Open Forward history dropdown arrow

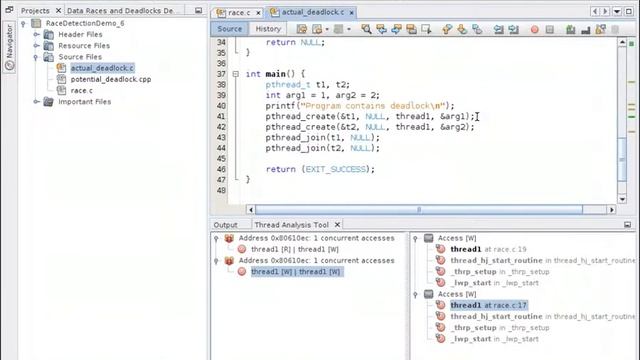pyautogui.click(x=349, y=29)
